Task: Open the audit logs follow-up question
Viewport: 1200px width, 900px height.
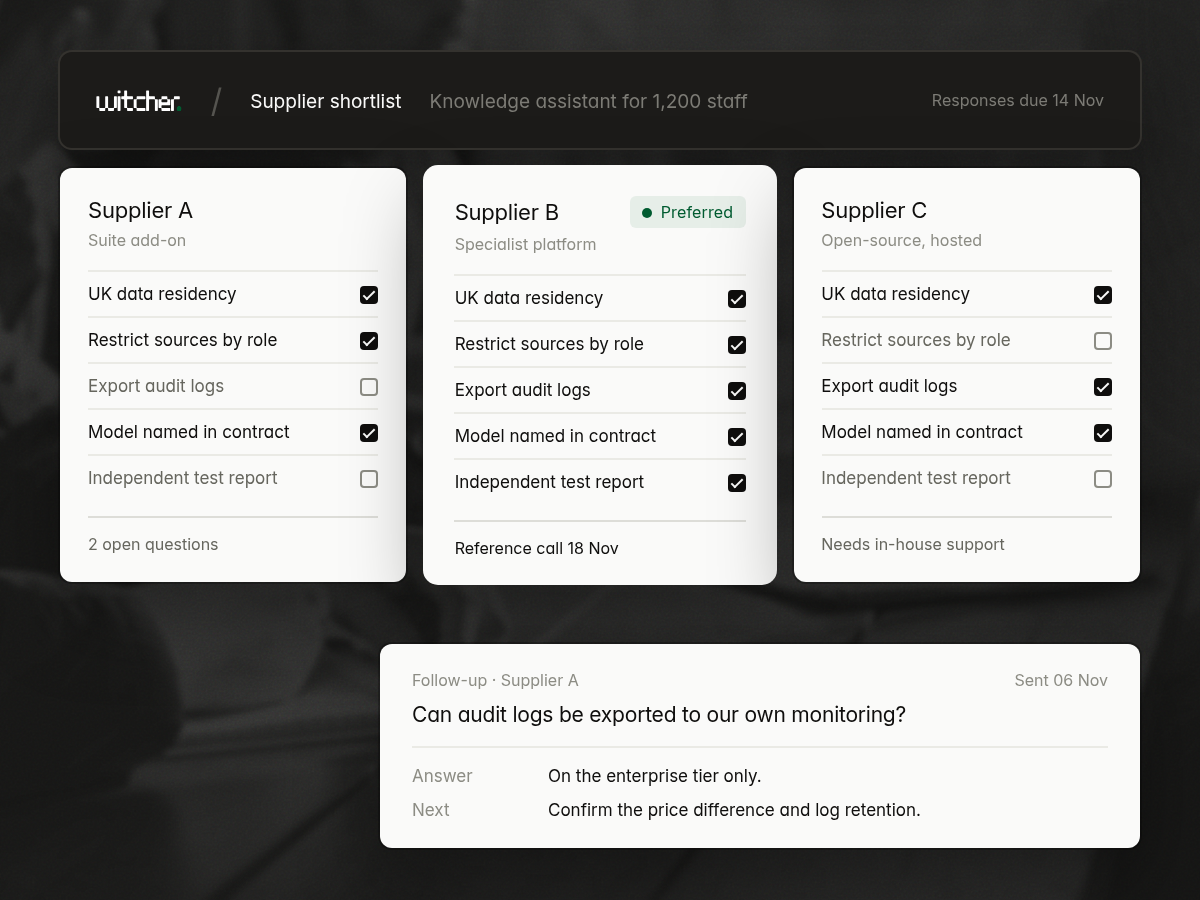Action: pos(659,714)
